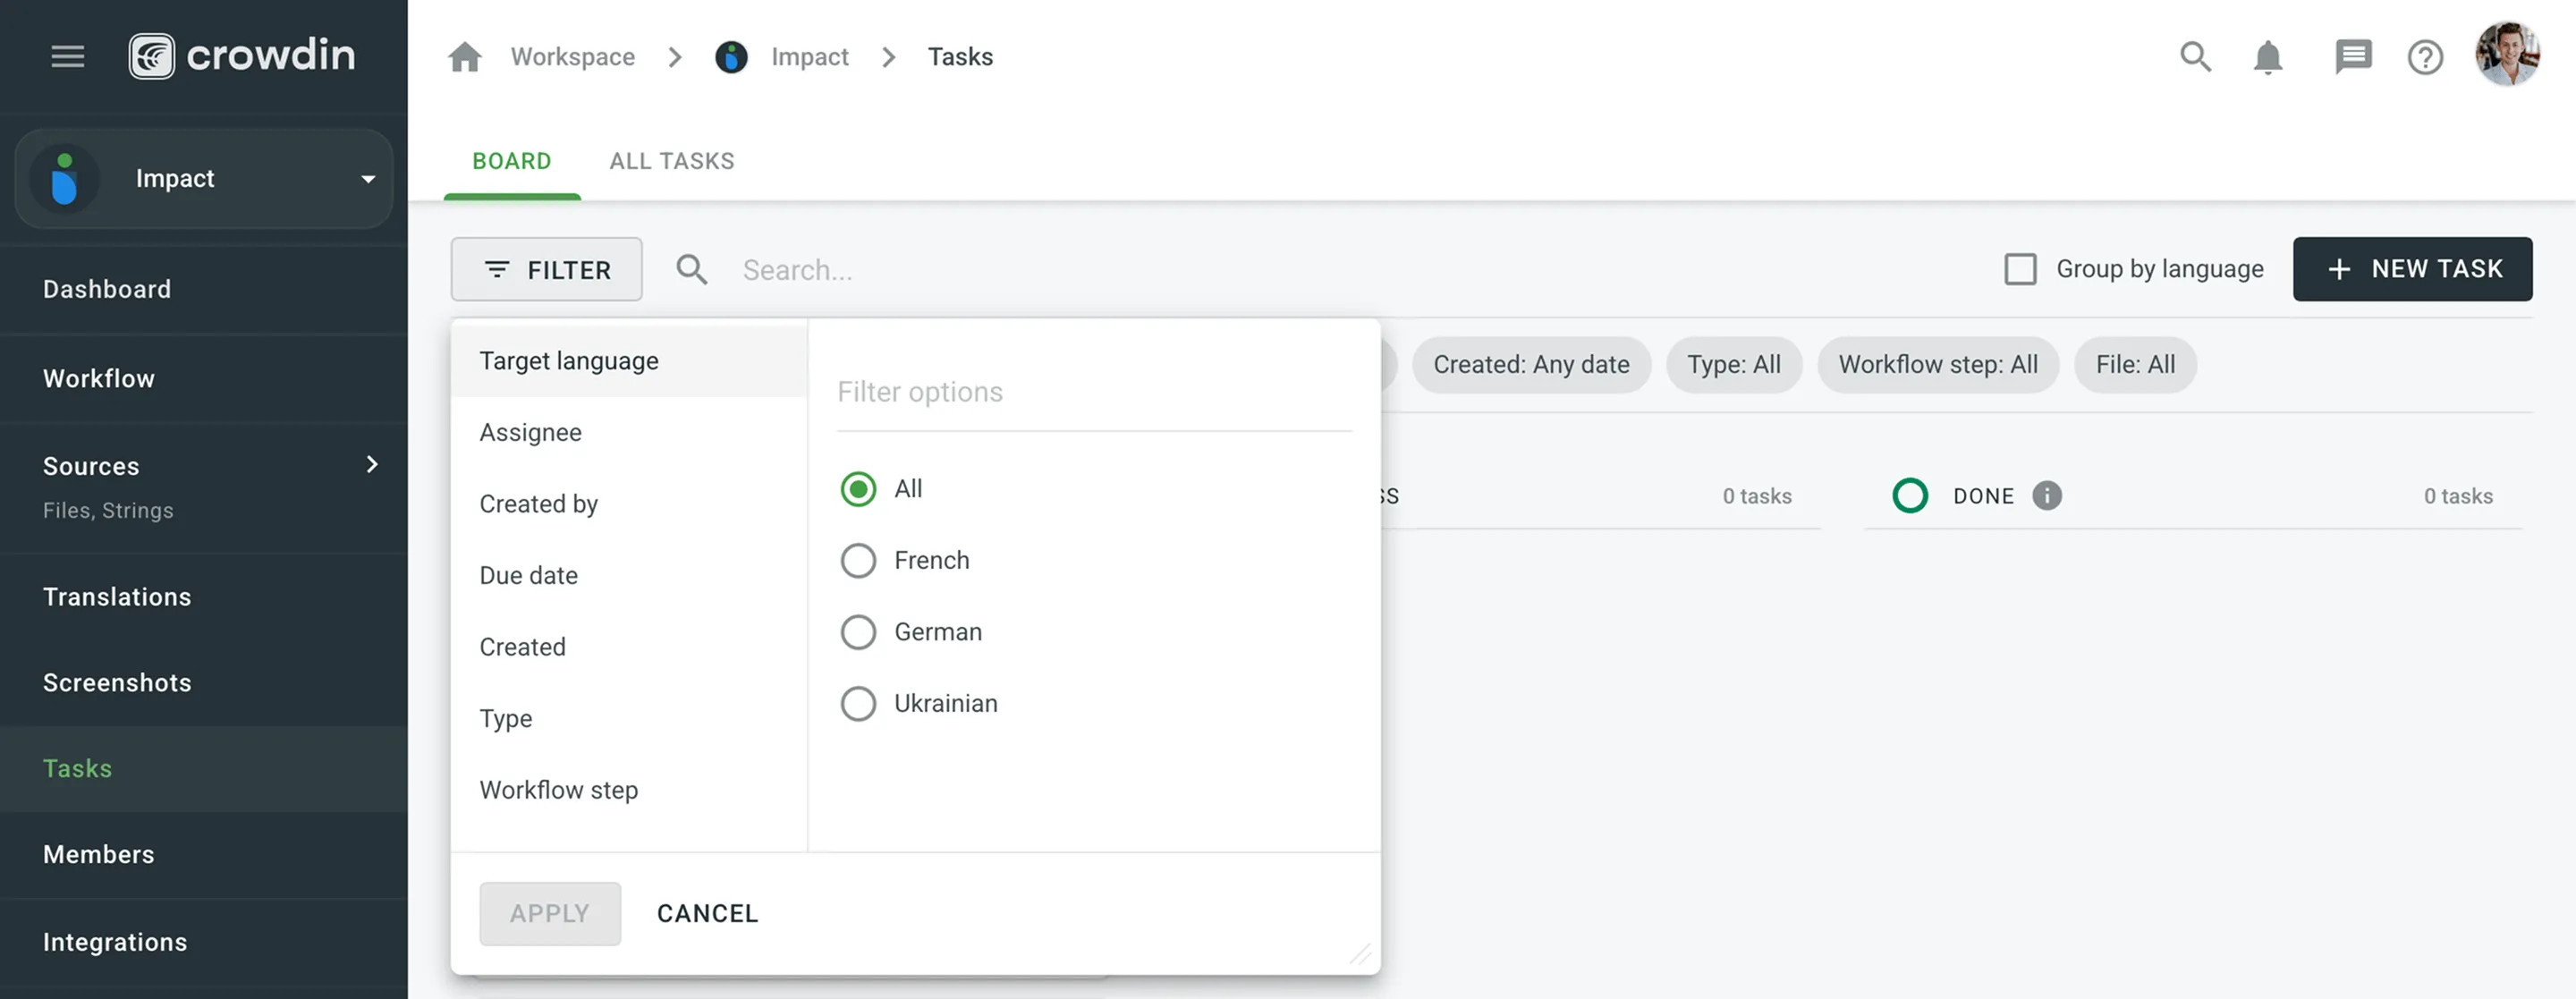Open the hamburger navigation menu
Viewport: 2576px width, 999px height.
pyautogui.click(x=67, y=56)
